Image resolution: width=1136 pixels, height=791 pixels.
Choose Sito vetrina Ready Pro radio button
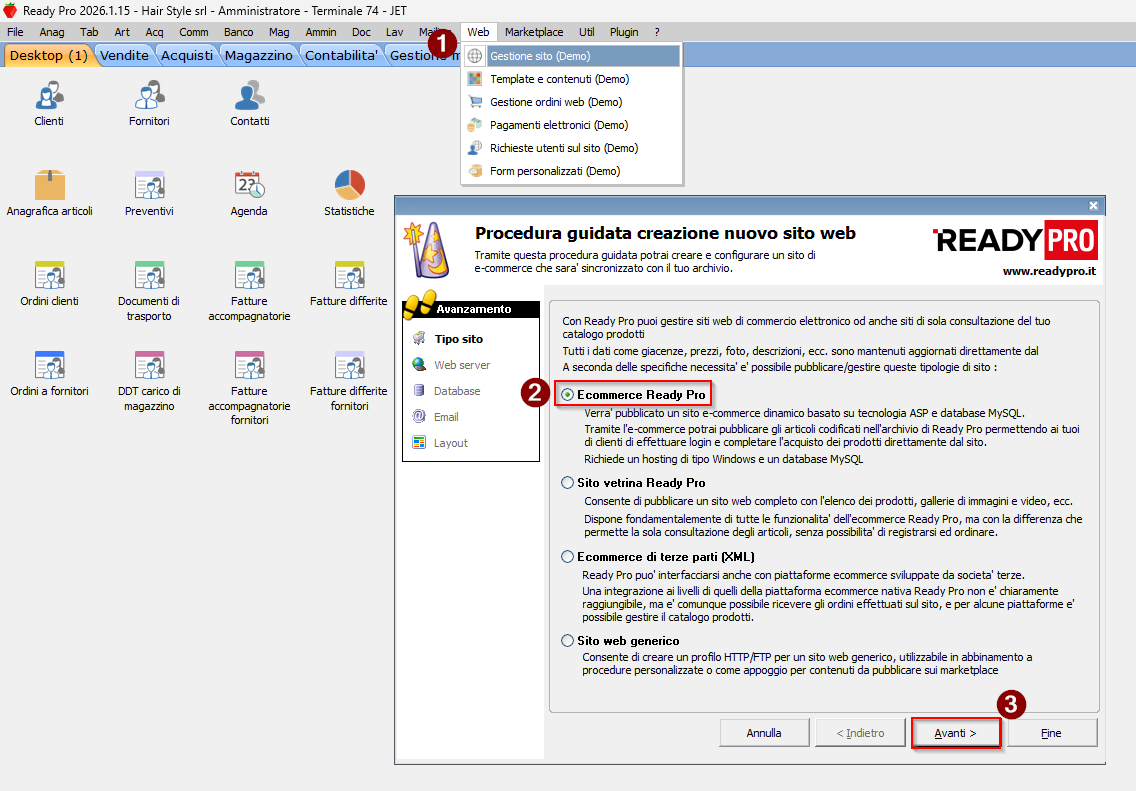click(568, 483)
